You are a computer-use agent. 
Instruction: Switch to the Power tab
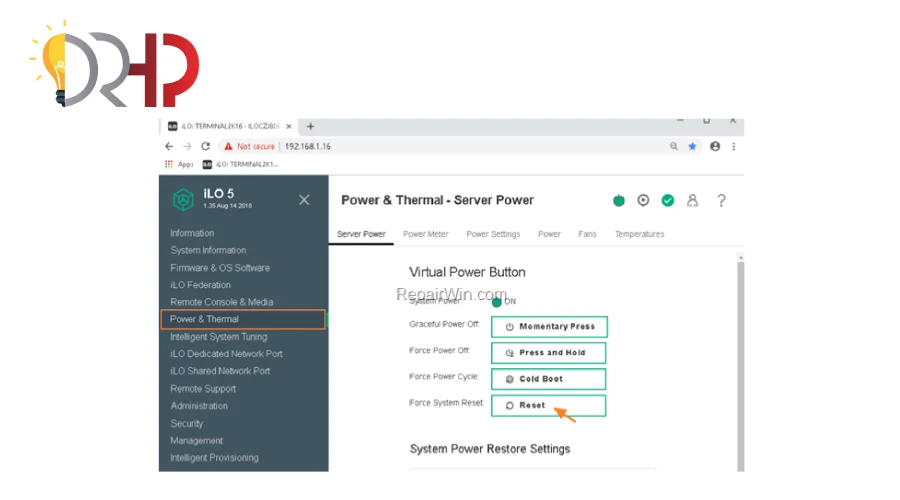coord(549,234)
